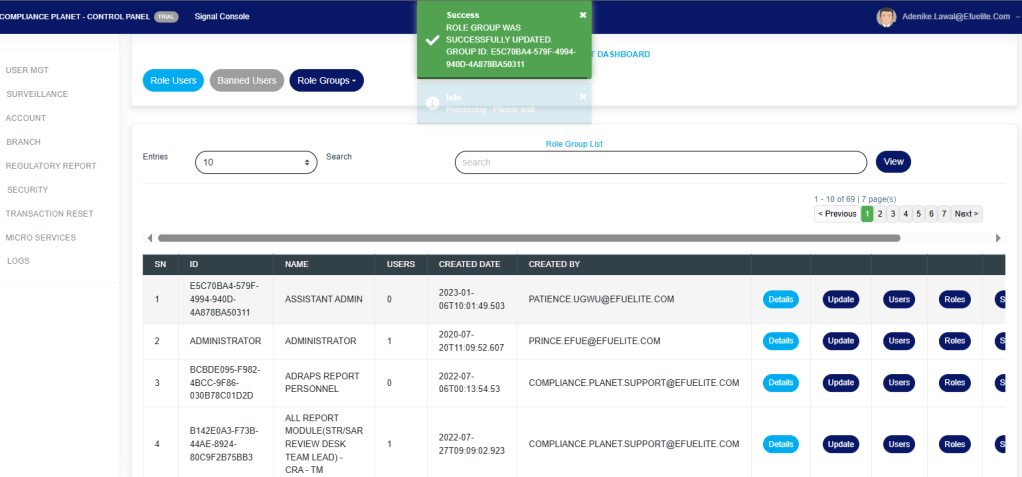Open Roles for ADRAPS REPORT PERSONNEL
The height and width of the screenshot is (477, 1022).
(x=954, y=383)
